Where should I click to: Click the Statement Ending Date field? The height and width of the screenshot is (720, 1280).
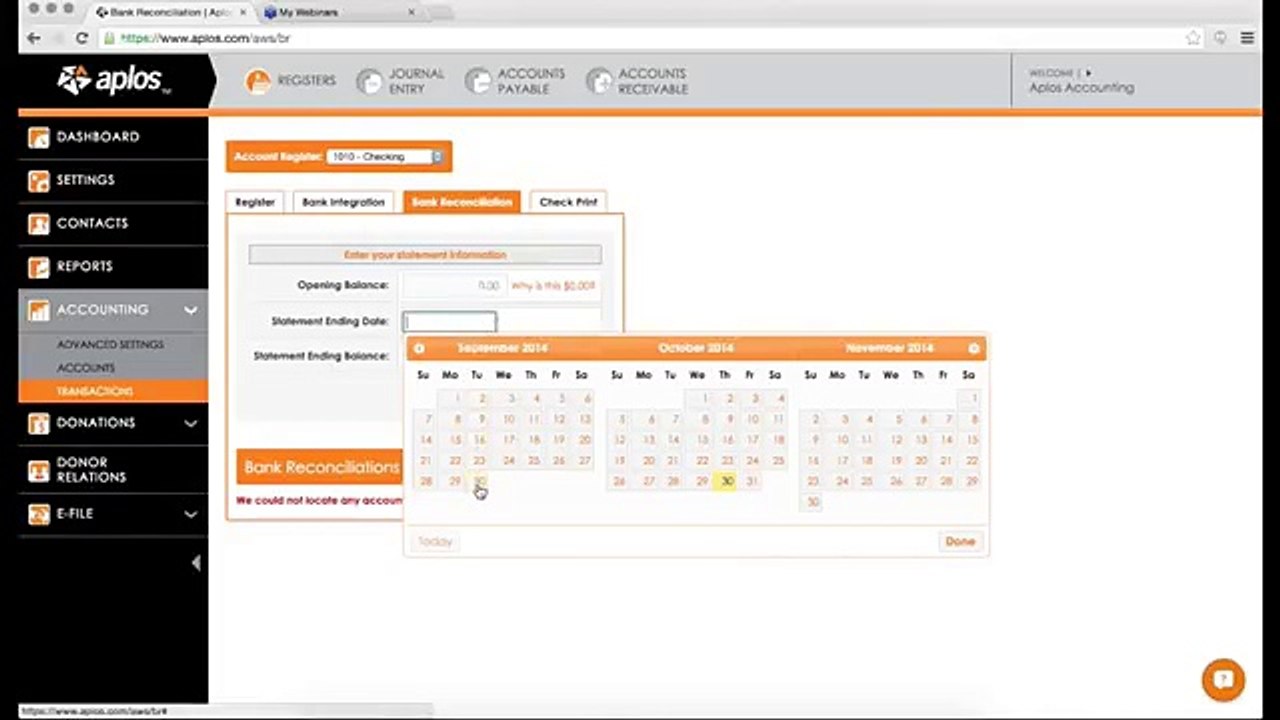(449, 322)
